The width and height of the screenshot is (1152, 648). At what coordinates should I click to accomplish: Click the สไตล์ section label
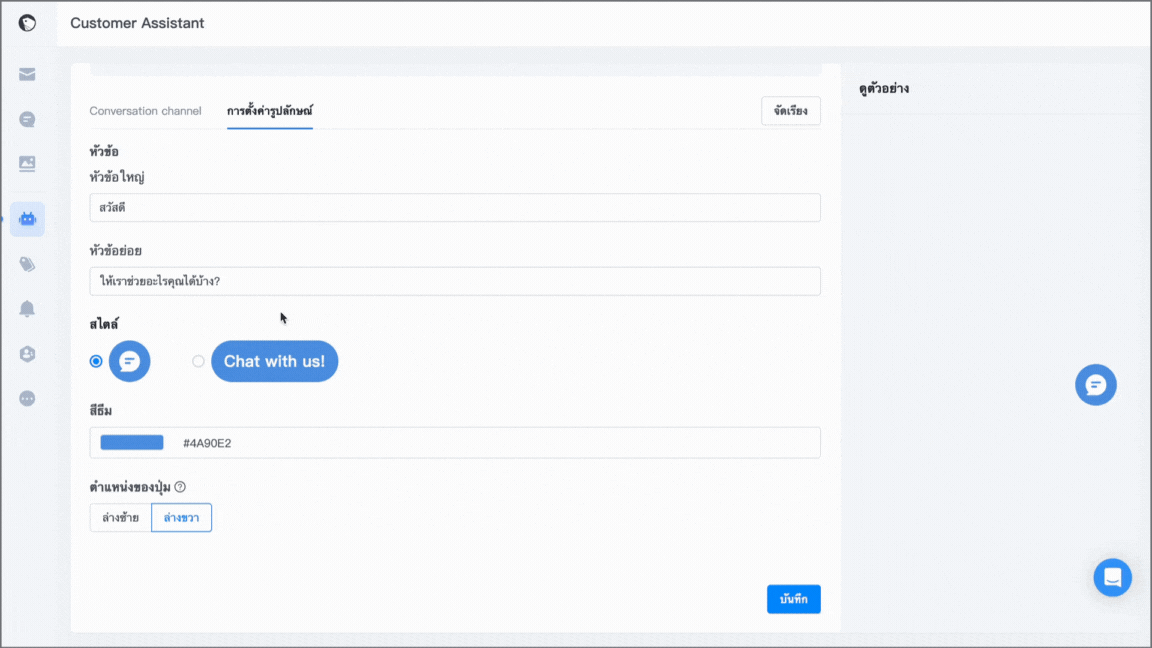(x=104, y=324)
